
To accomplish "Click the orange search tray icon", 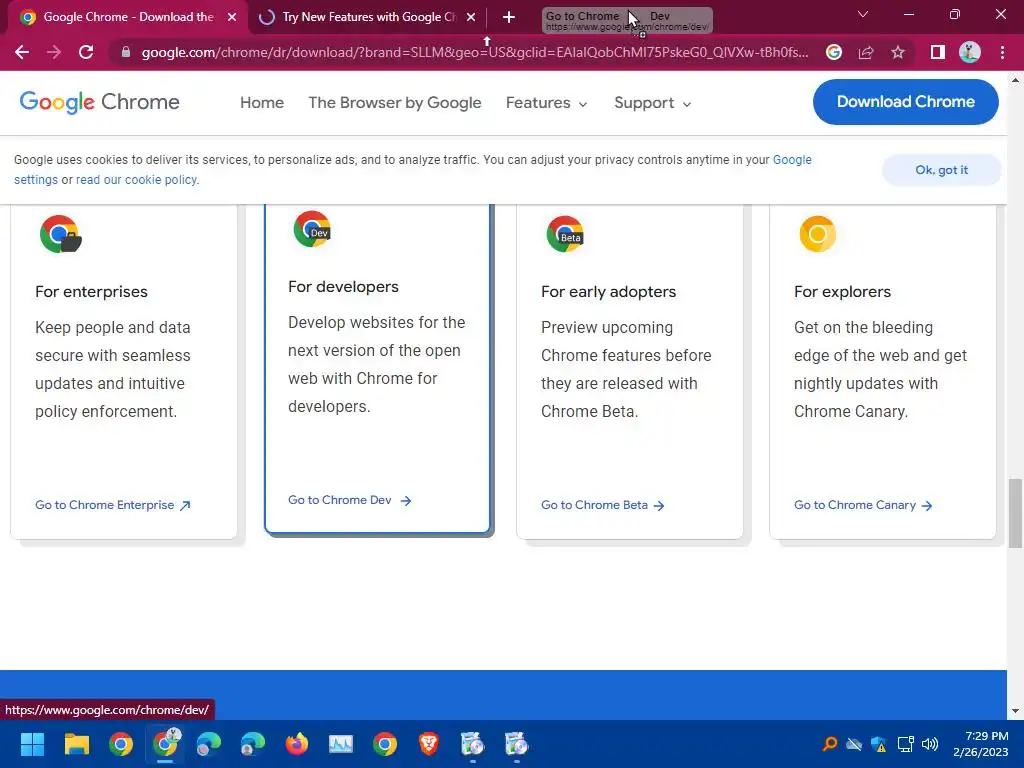I will click(x=829, y=744).
